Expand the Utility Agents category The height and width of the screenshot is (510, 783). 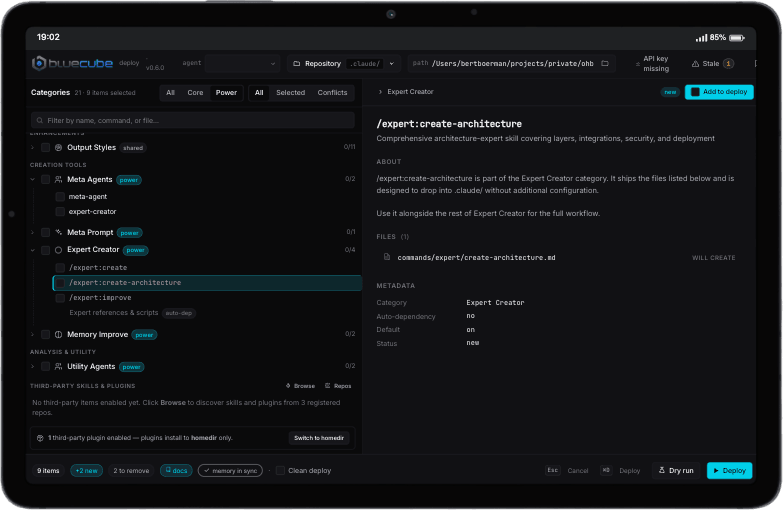coord(32,367)
